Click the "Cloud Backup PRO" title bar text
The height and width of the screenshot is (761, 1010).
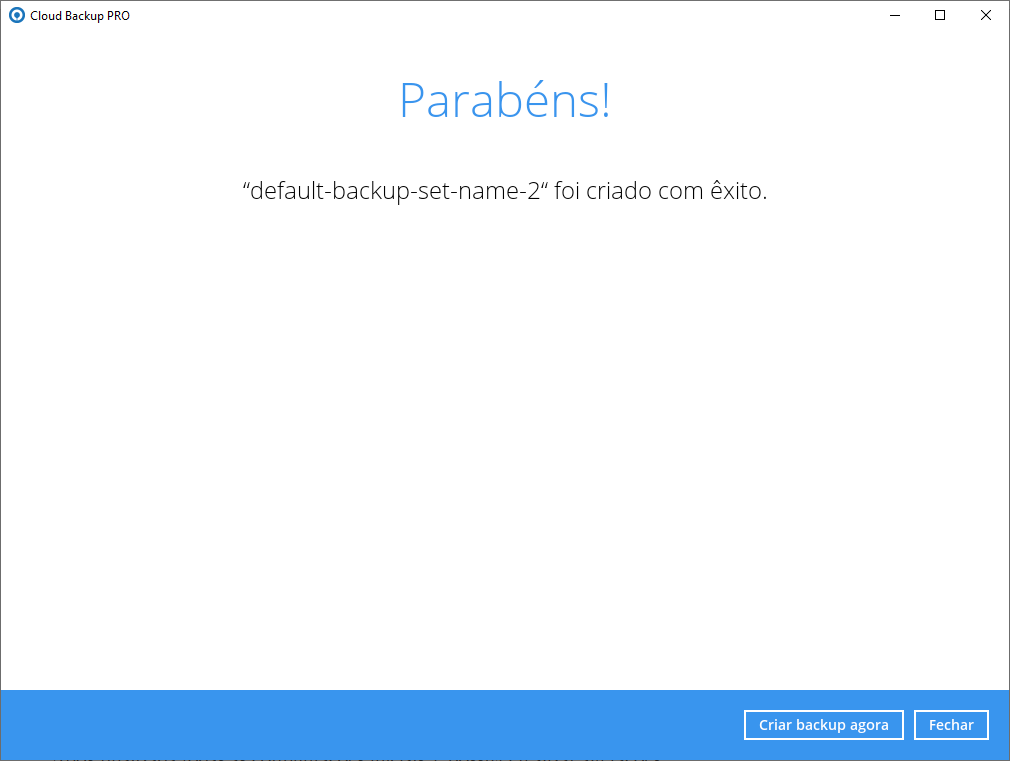(80, 16)
